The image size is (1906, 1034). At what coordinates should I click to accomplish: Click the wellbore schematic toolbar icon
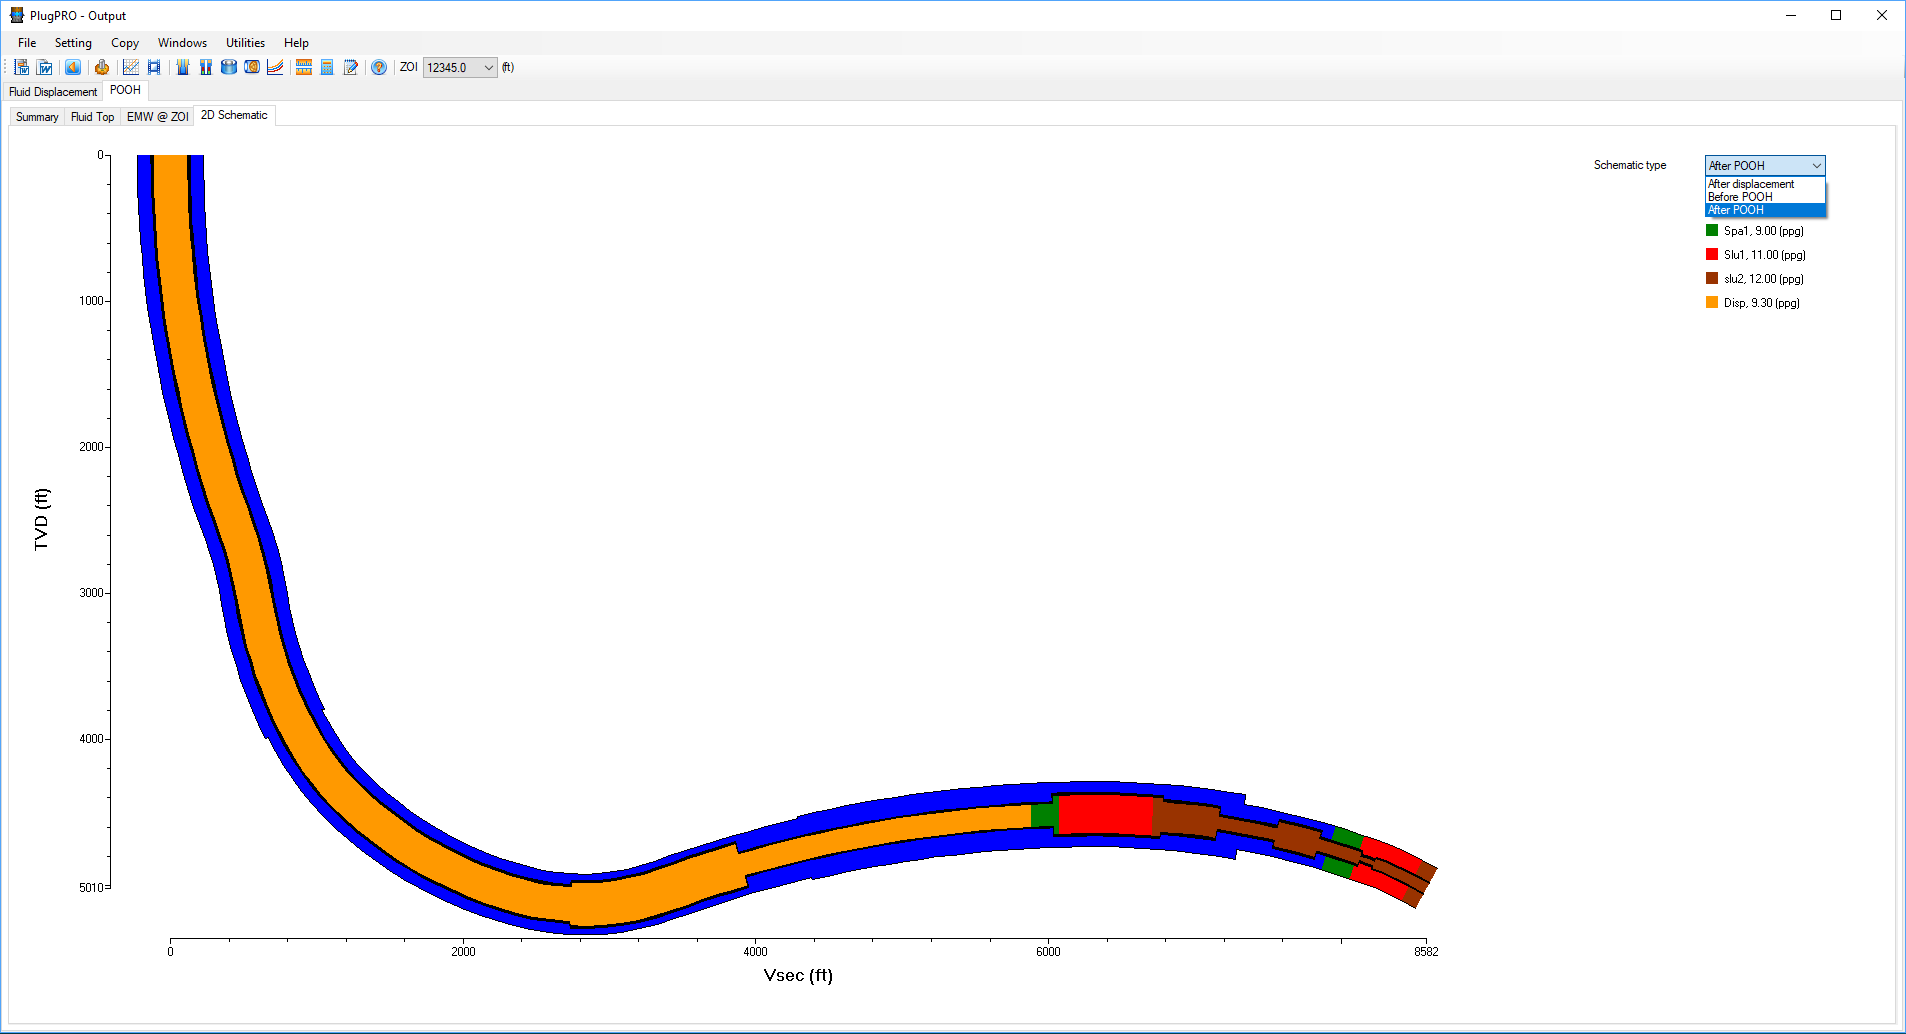click(183, 67)
